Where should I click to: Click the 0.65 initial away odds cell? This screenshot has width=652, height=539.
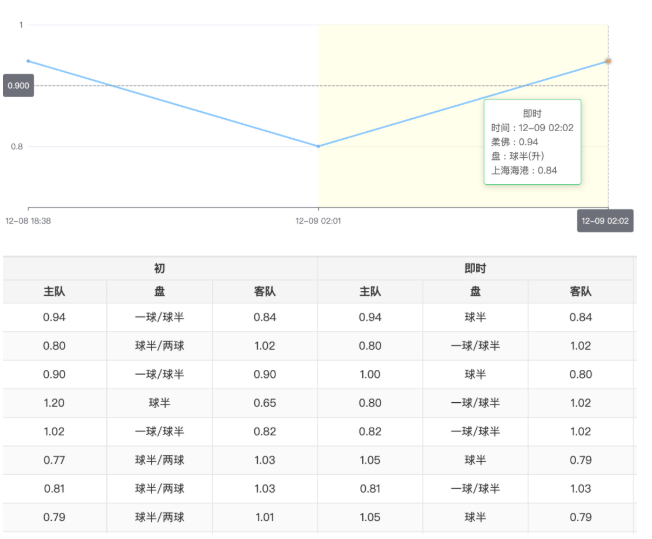pyautogui.click(x=265, y=403)
